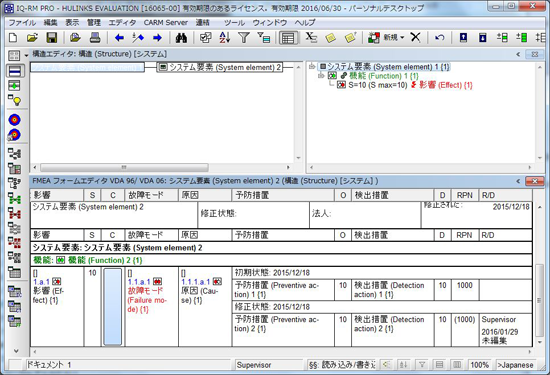Viewport: 550px width, 375px height.
Task: Open the エディタ menu
Action: click(x=122, y=23)
